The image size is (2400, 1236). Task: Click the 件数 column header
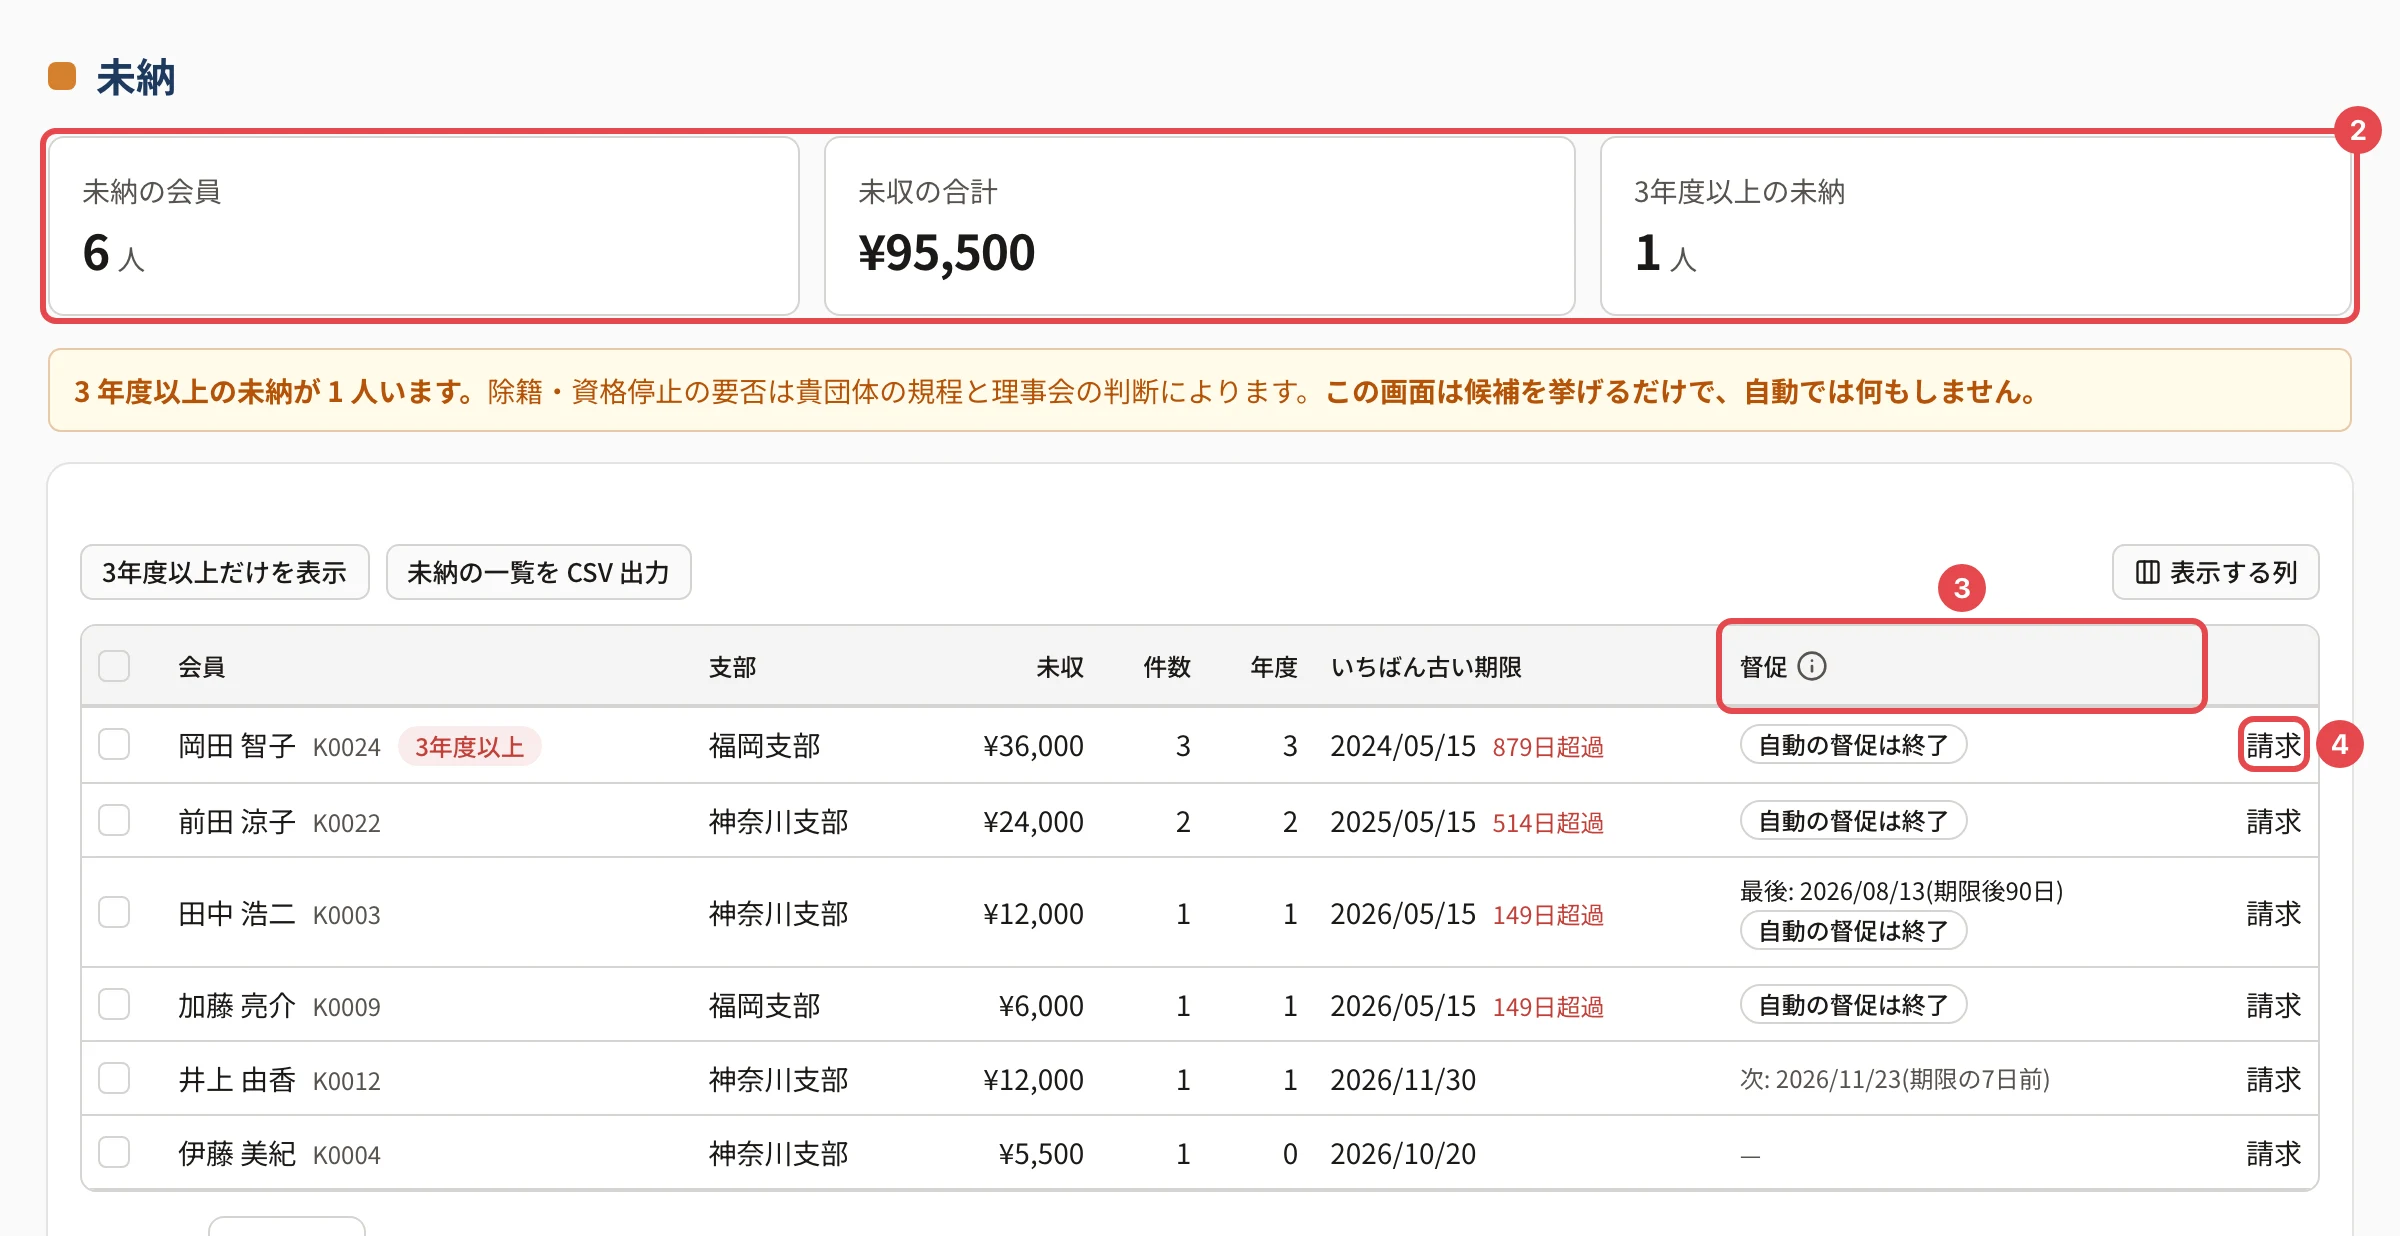click(x=1167, y=667)
